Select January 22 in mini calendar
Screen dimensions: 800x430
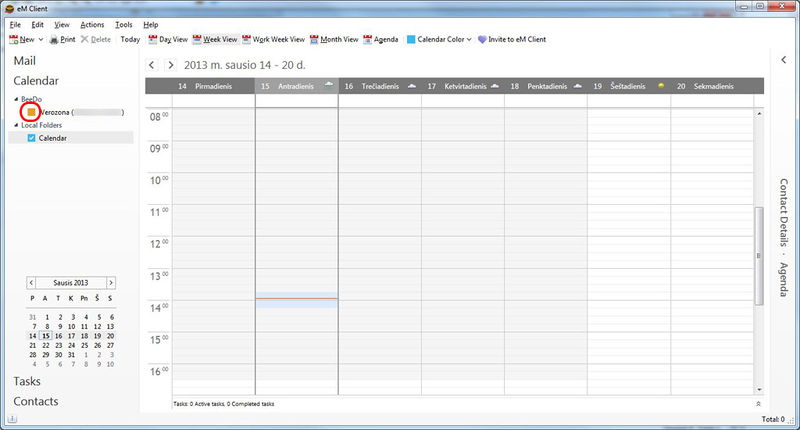pos(46,345)
